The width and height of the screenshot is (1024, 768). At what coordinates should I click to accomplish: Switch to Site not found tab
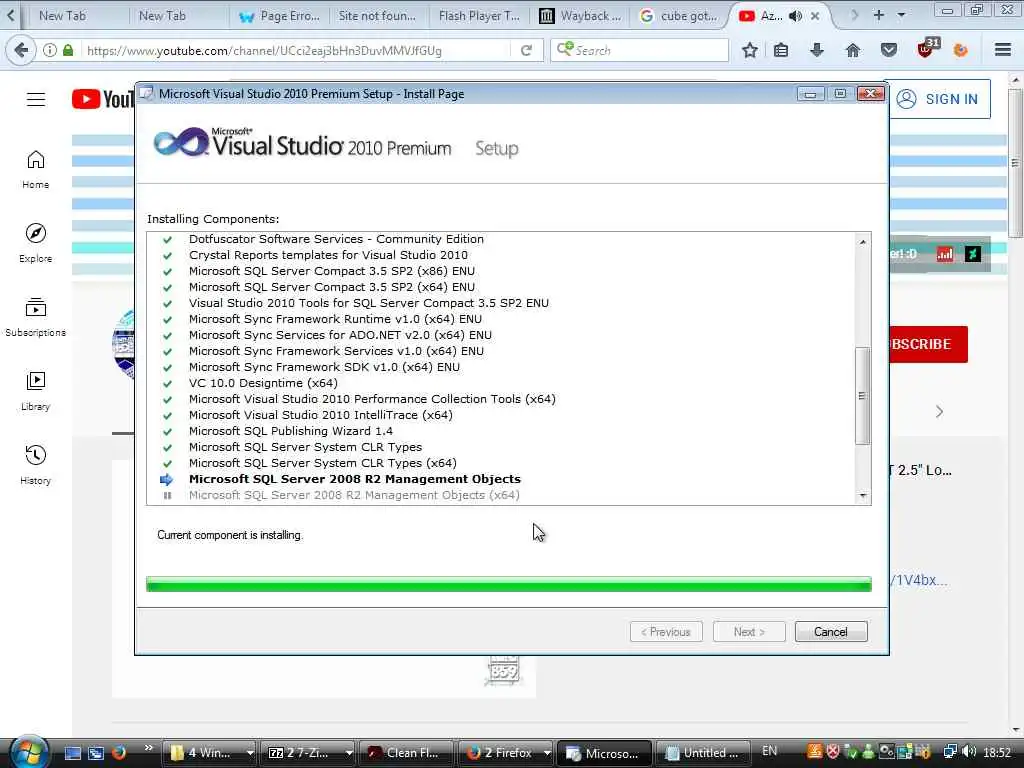pos(377,16)
